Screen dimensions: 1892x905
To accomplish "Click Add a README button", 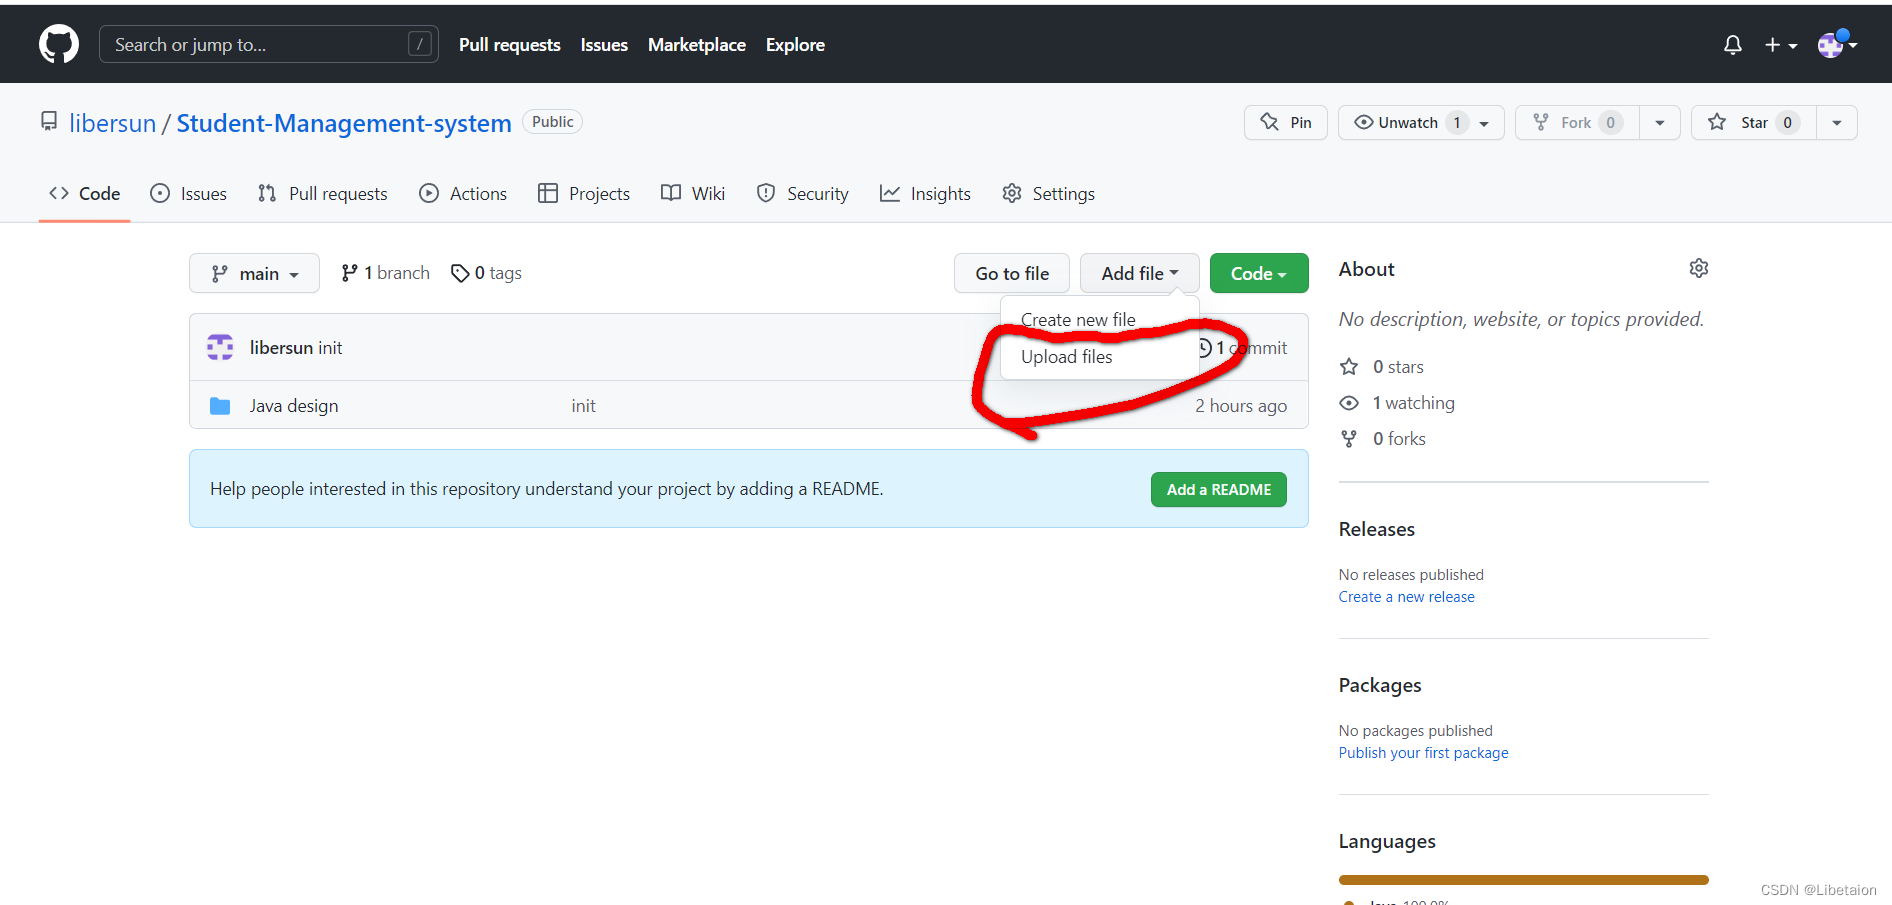I will (1218, 489).
